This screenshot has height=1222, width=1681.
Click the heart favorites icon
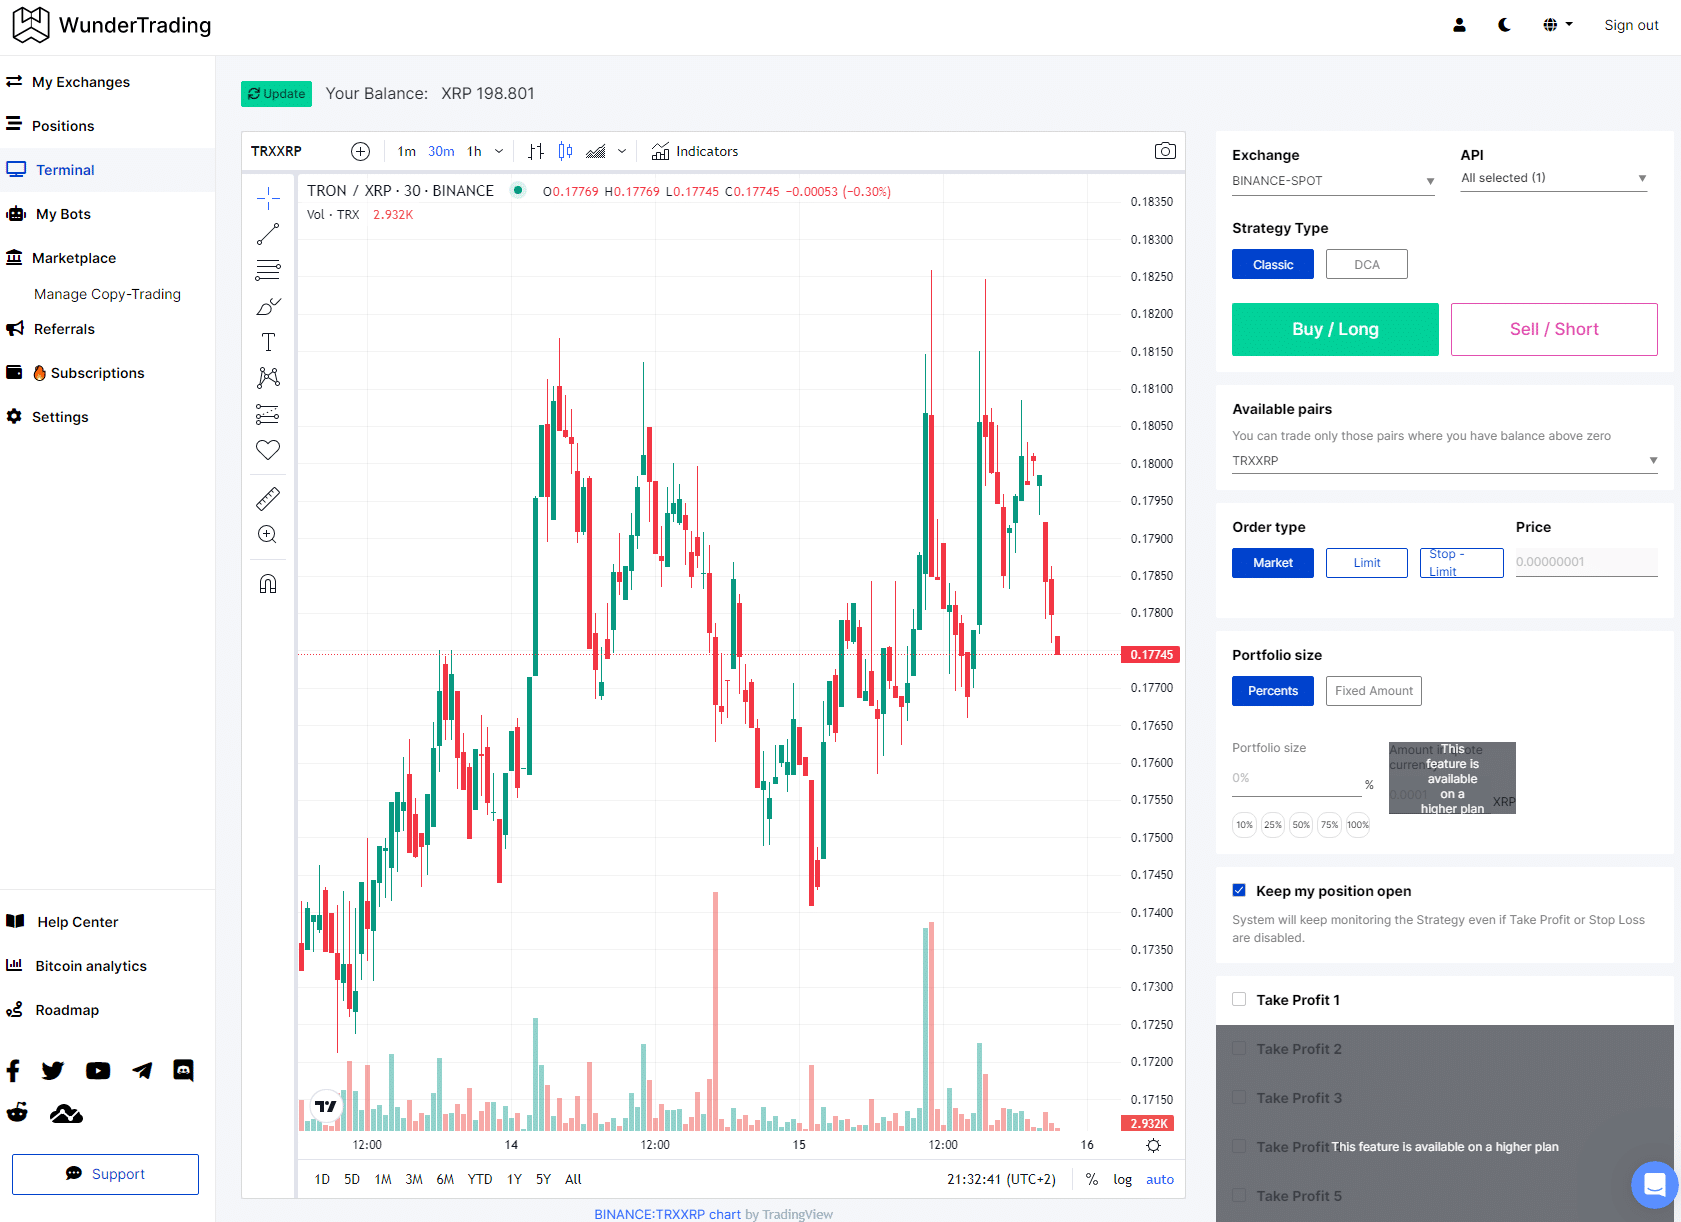coord(268,450)
